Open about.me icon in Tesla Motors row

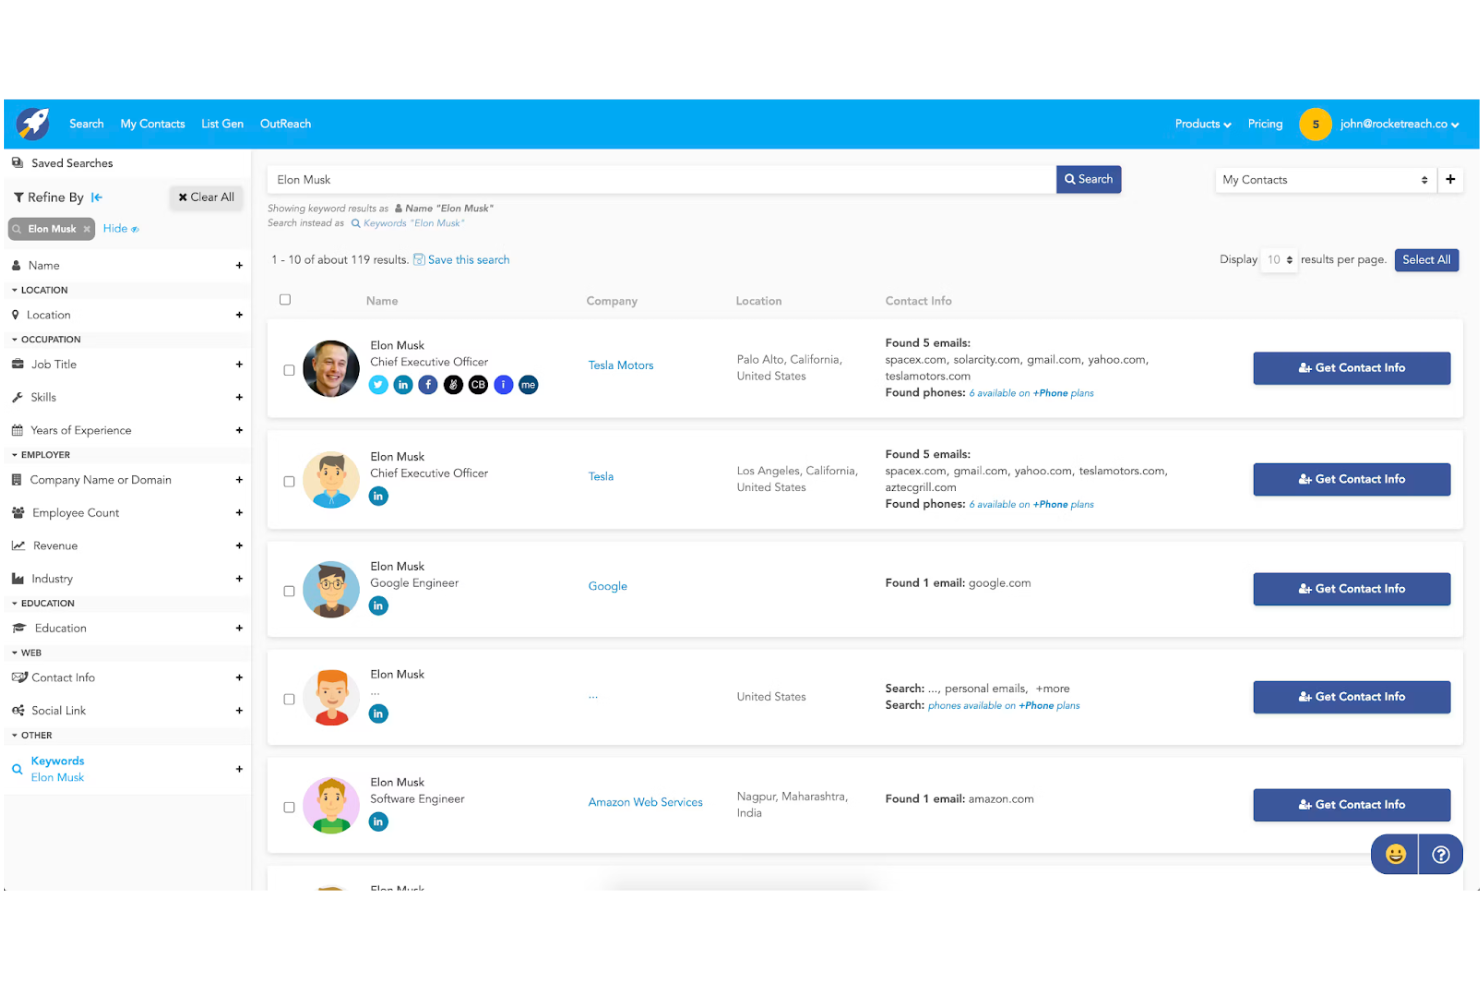(528, 385)
